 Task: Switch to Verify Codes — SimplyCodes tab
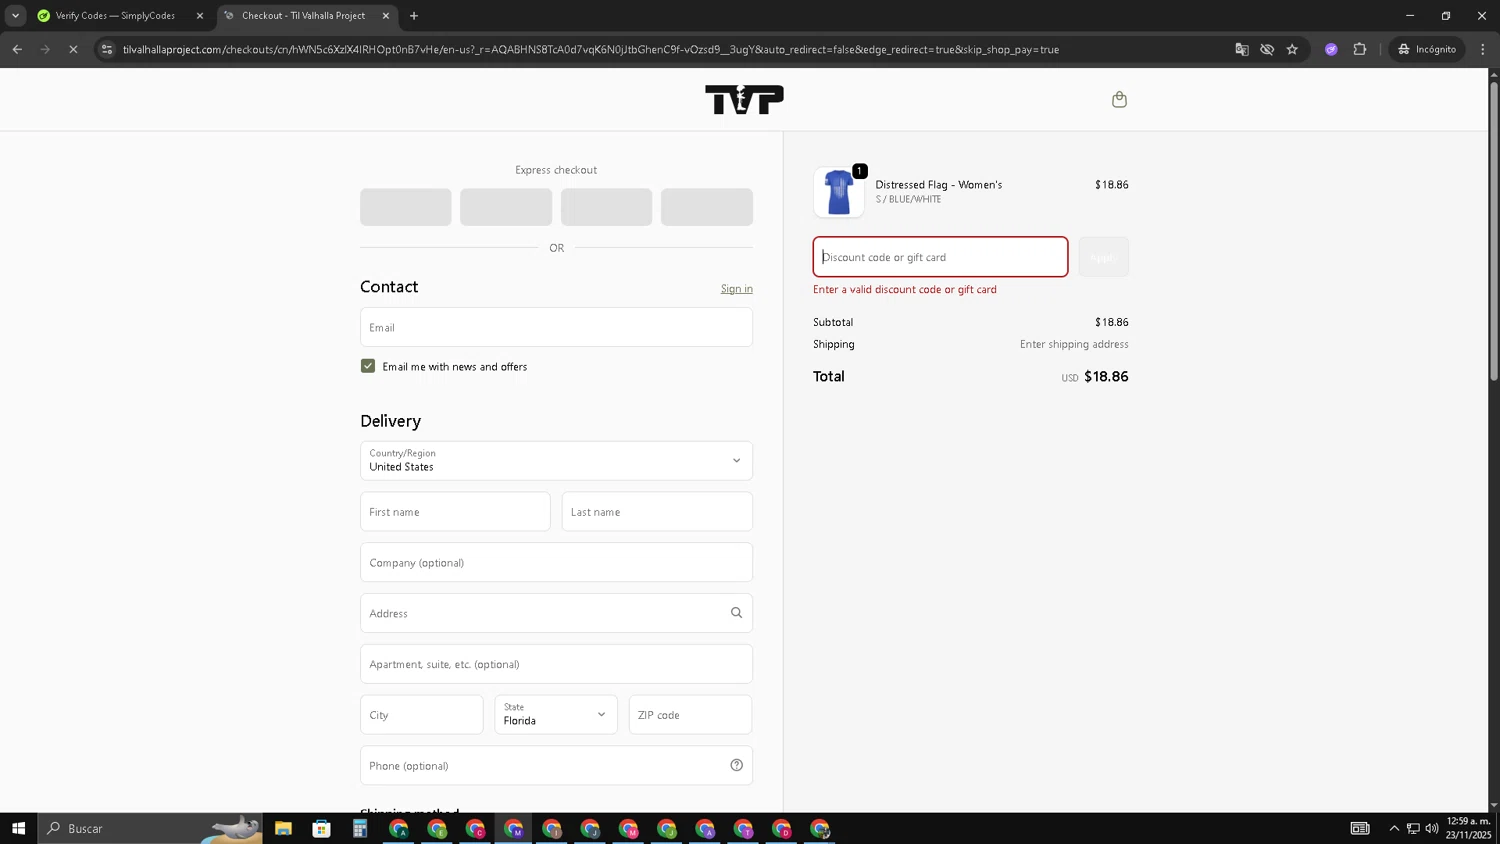[115, 16]
